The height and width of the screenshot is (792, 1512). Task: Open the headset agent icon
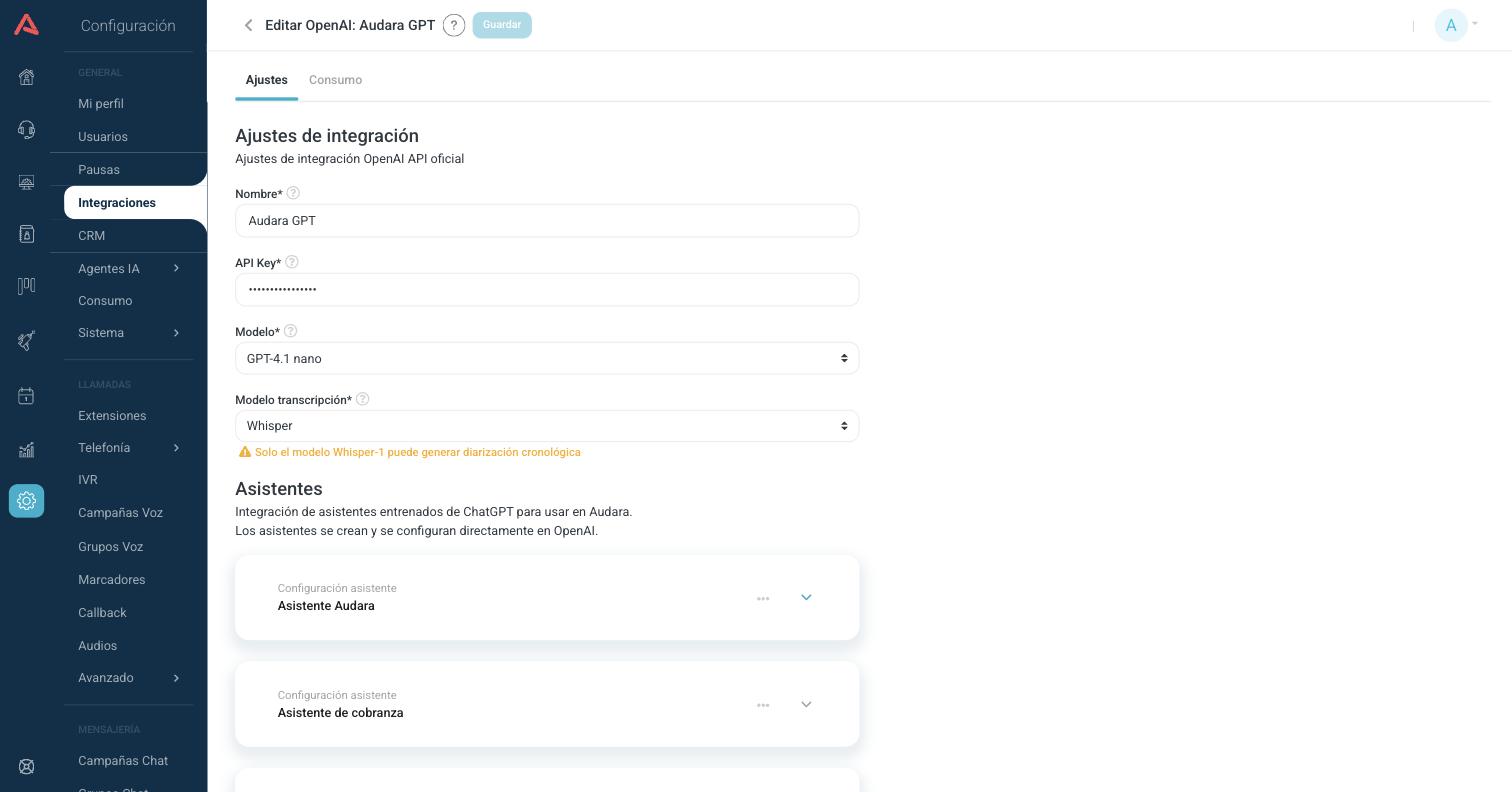27,130
